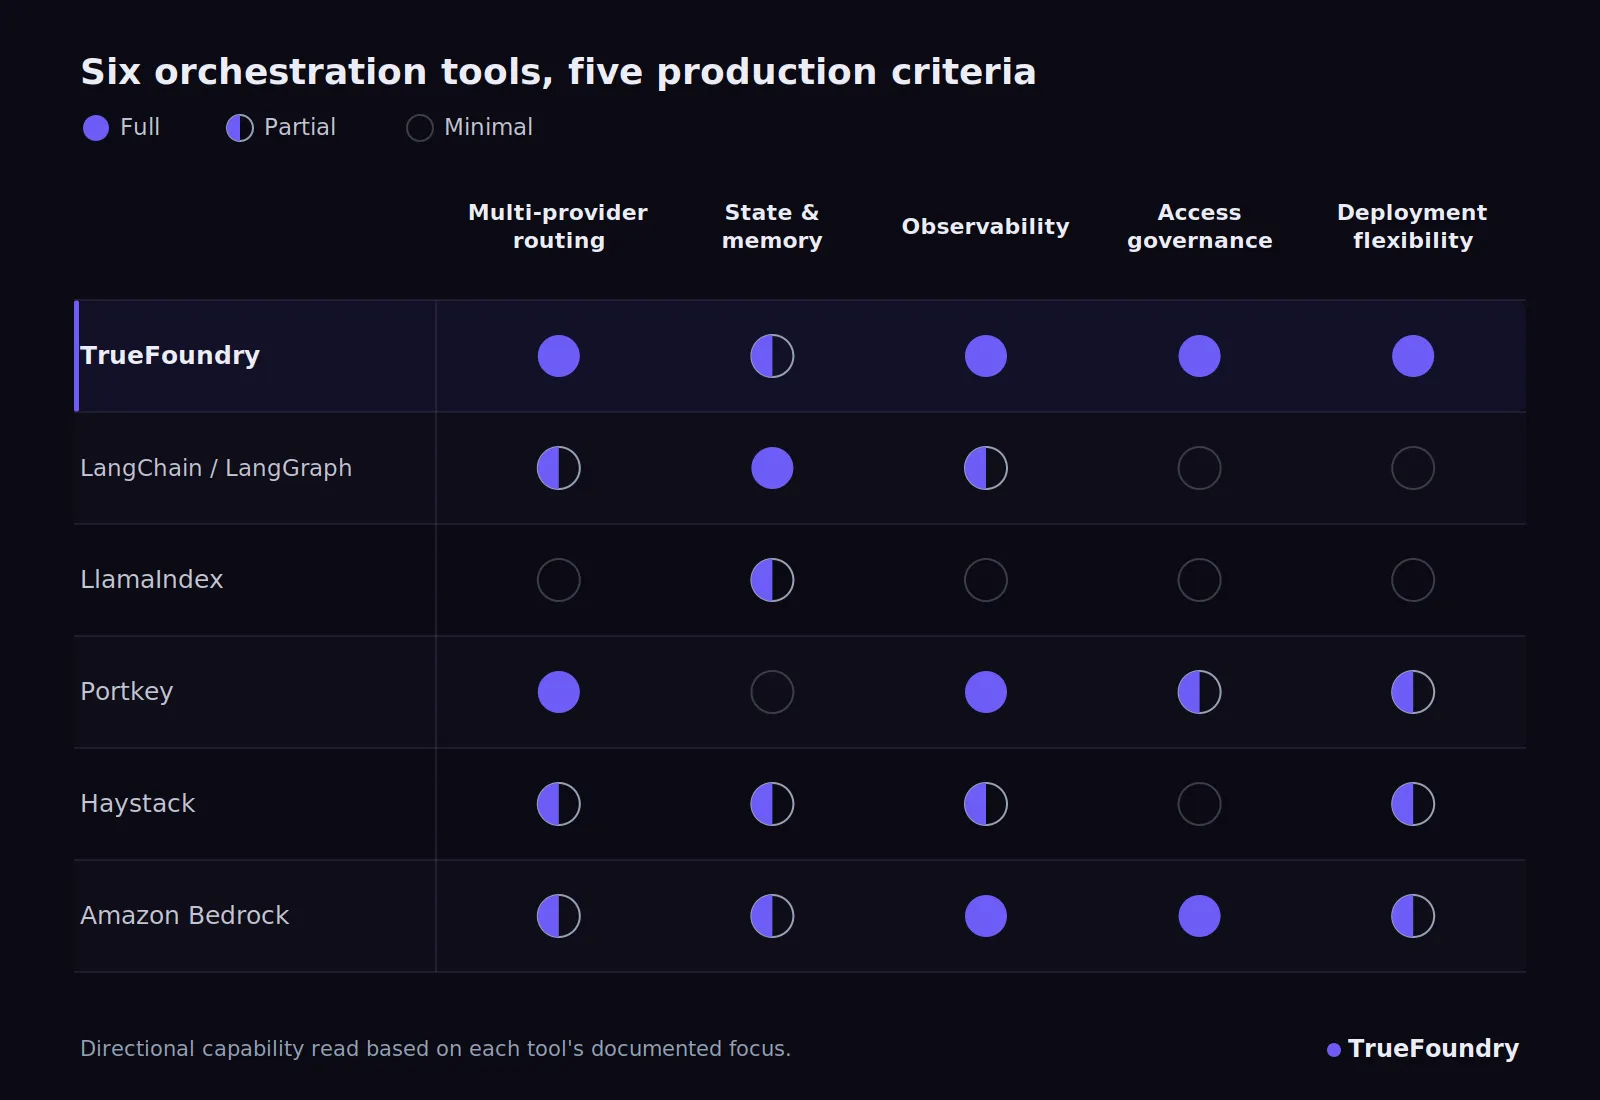Click LlamaIndex's Multi-provider routing minimal circle
Image resolution: width=1600 pixels, height=1100 pixels.
point(559,580)
